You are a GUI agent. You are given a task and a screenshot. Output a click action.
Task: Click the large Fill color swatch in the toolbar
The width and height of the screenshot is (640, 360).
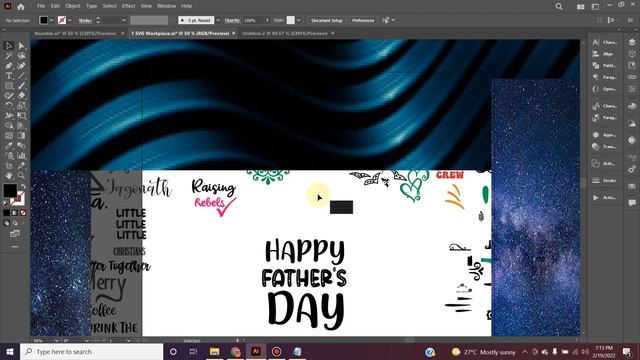coord(10,191)
